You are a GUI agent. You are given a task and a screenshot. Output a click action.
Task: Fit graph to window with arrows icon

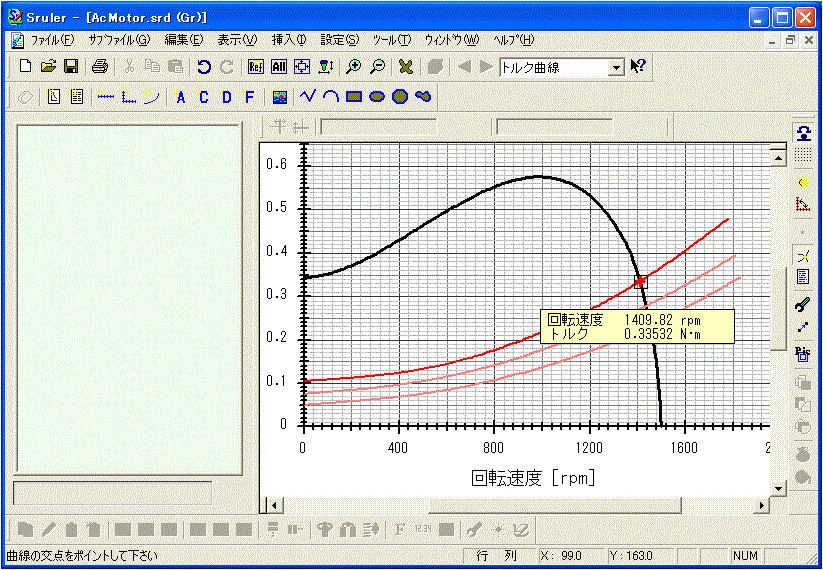point(302,67)
